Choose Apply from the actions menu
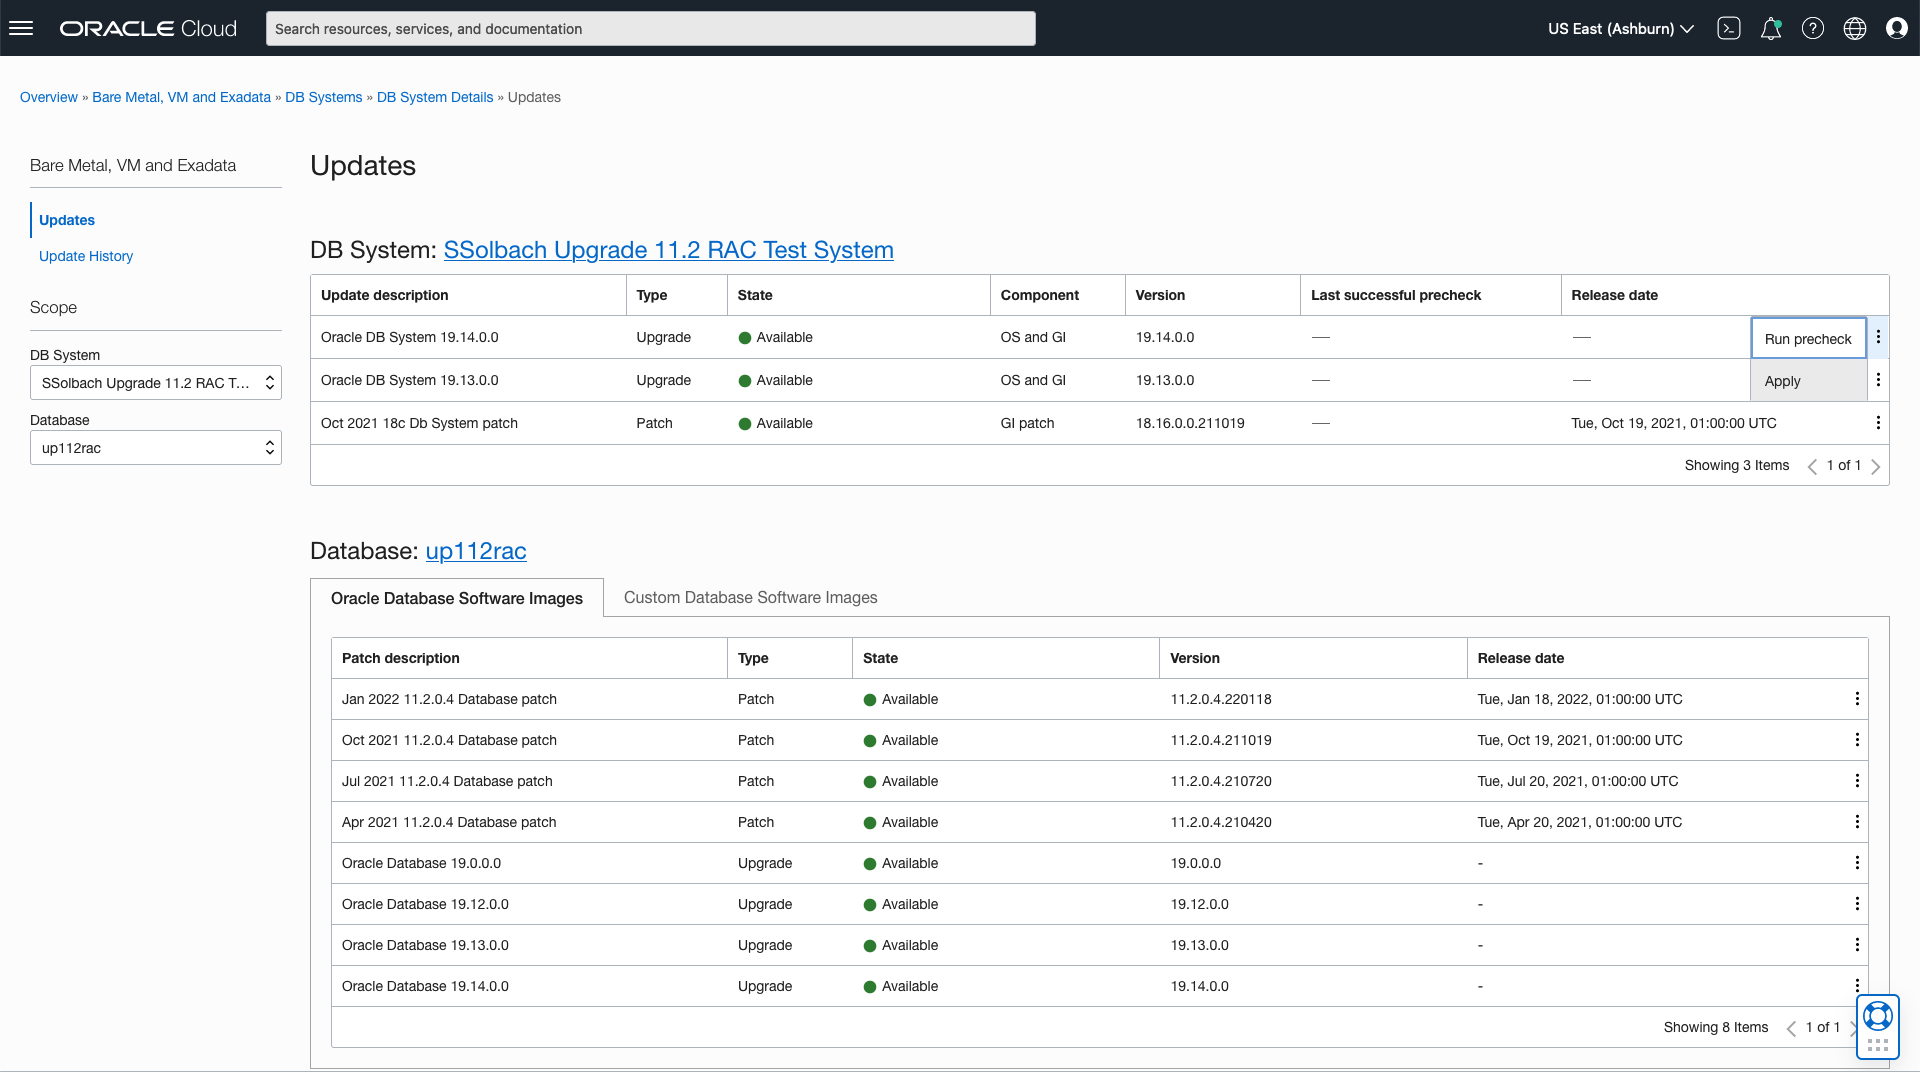 pos(1782,381)
